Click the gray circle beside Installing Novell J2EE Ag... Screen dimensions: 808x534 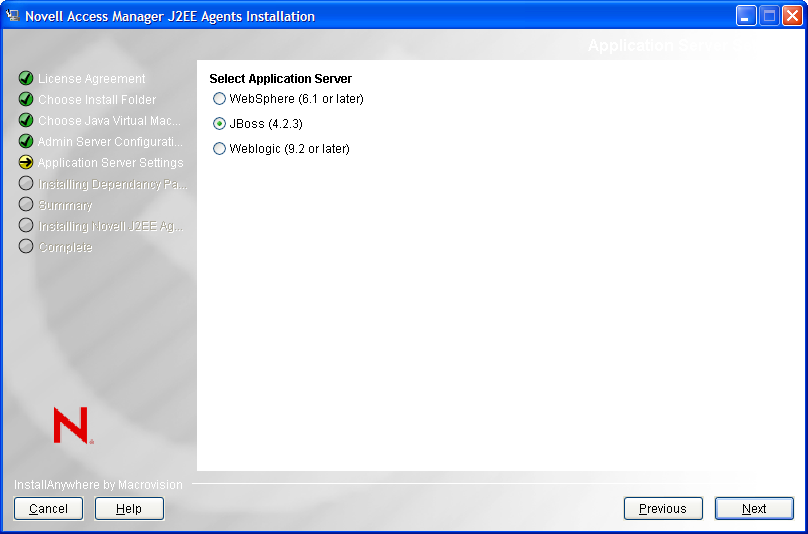(26, 225)
